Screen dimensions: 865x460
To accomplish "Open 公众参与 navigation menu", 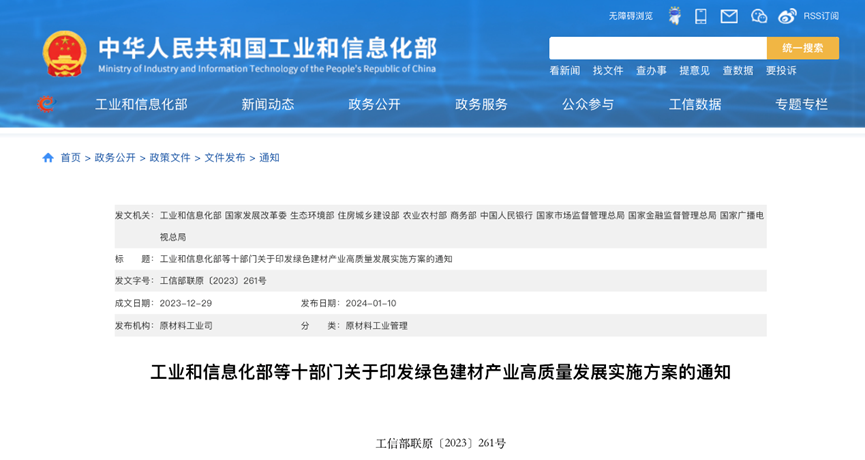I will click(588, 104).
